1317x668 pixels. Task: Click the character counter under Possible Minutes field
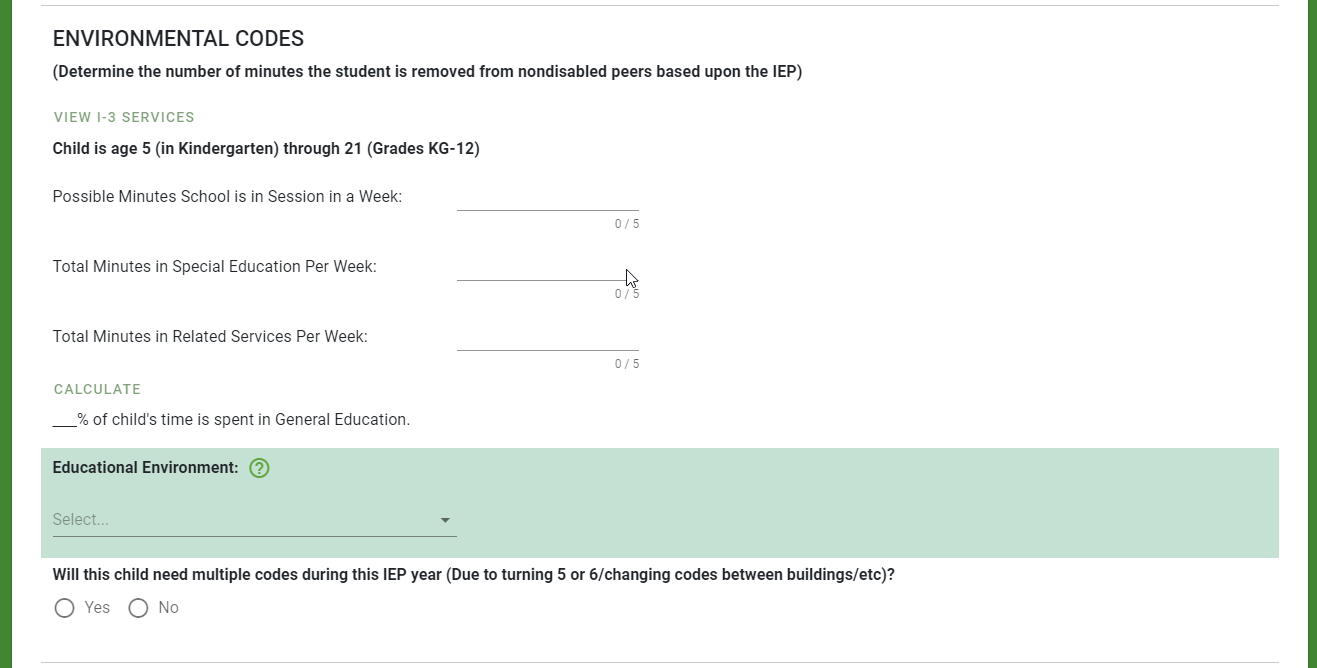coord(627,224)
